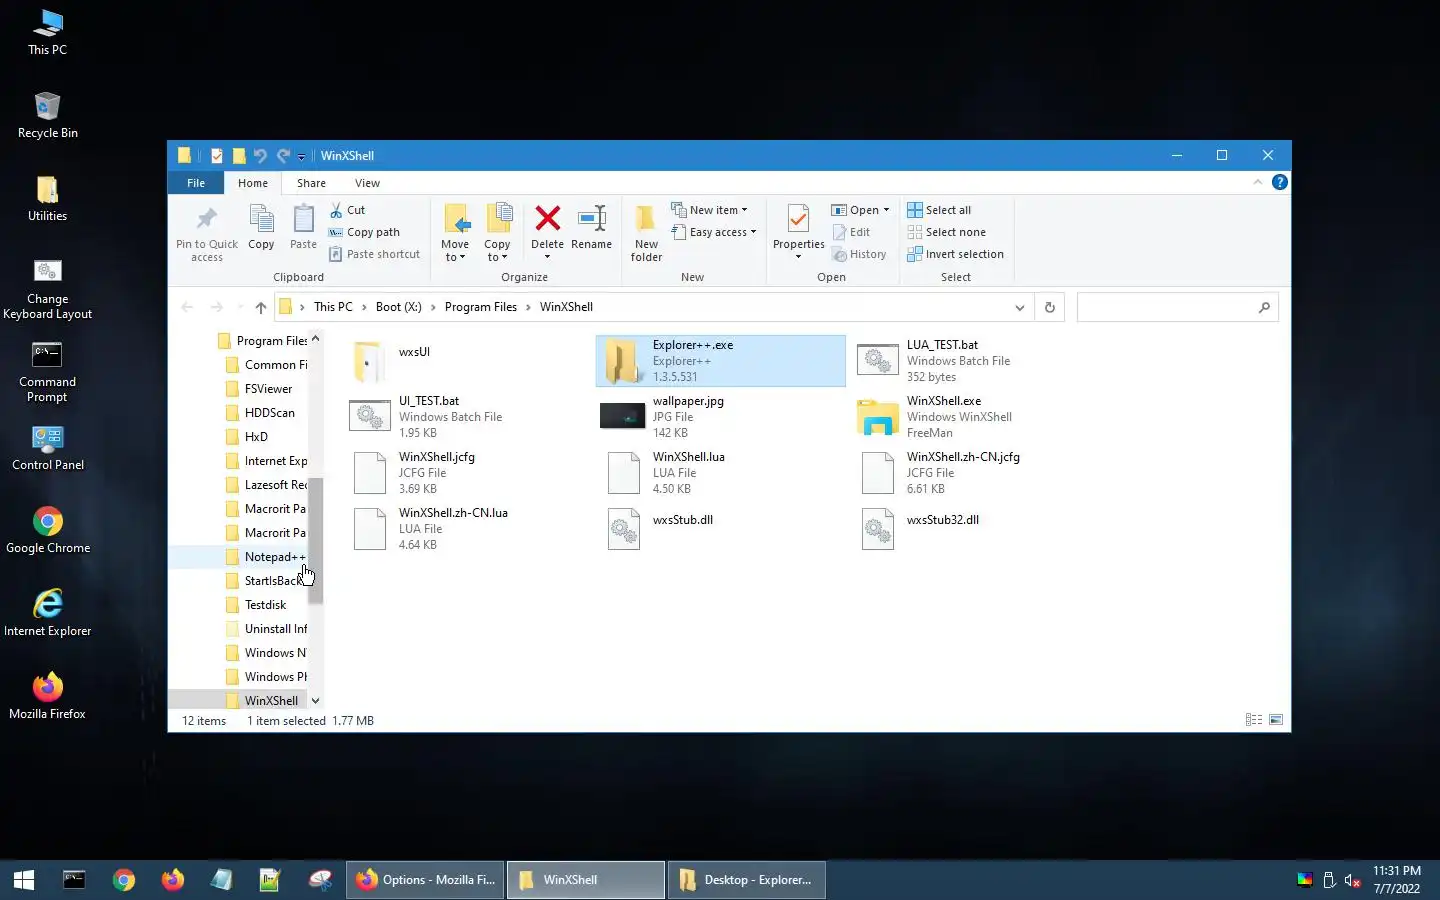Select the Recycle Bin desktop icon

47,115
